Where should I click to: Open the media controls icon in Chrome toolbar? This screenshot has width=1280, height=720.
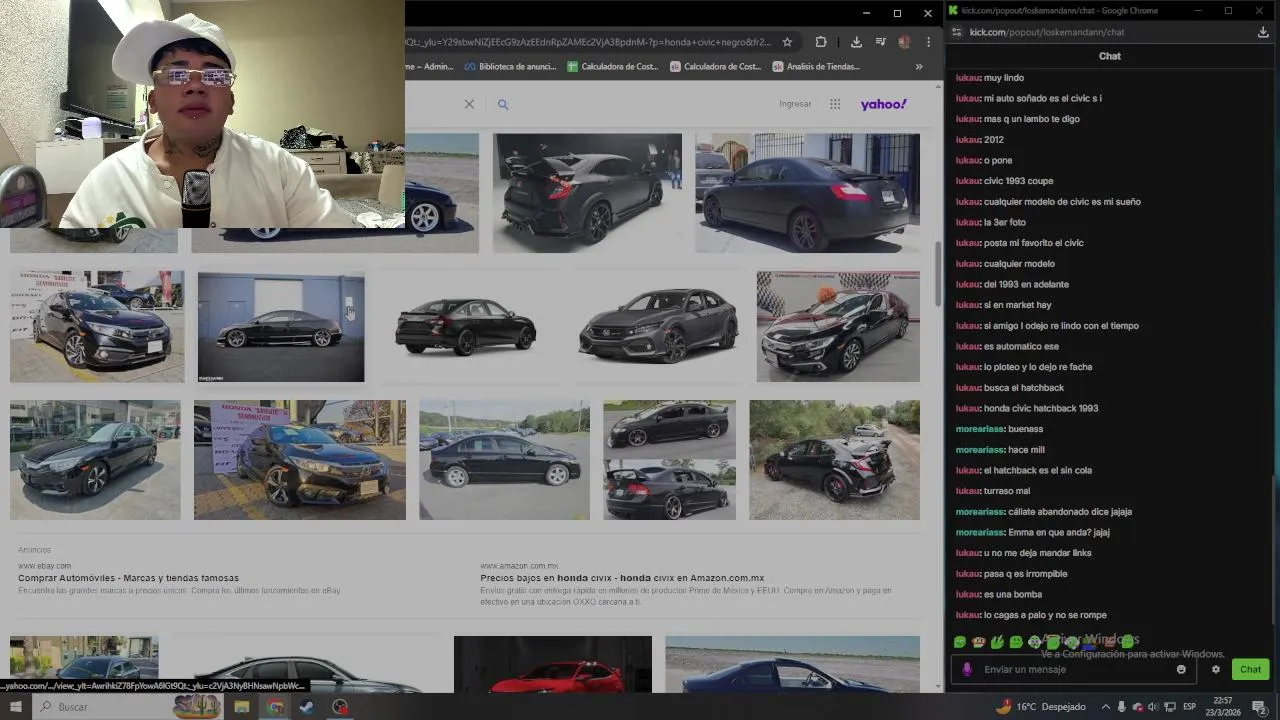coord(880,42)
